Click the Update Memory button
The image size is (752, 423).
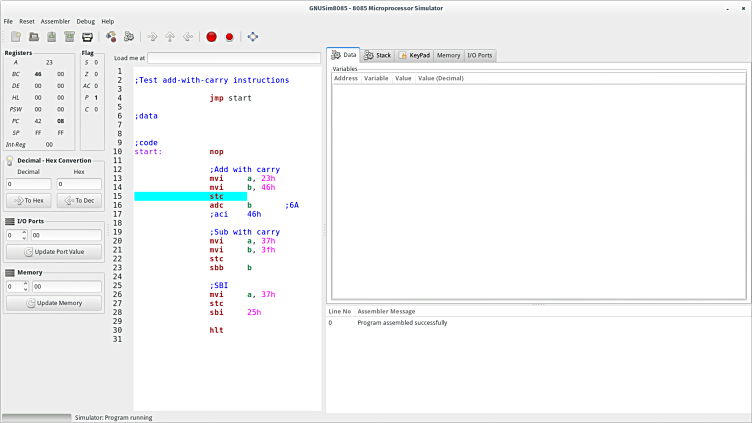click(x=54, y=303)
